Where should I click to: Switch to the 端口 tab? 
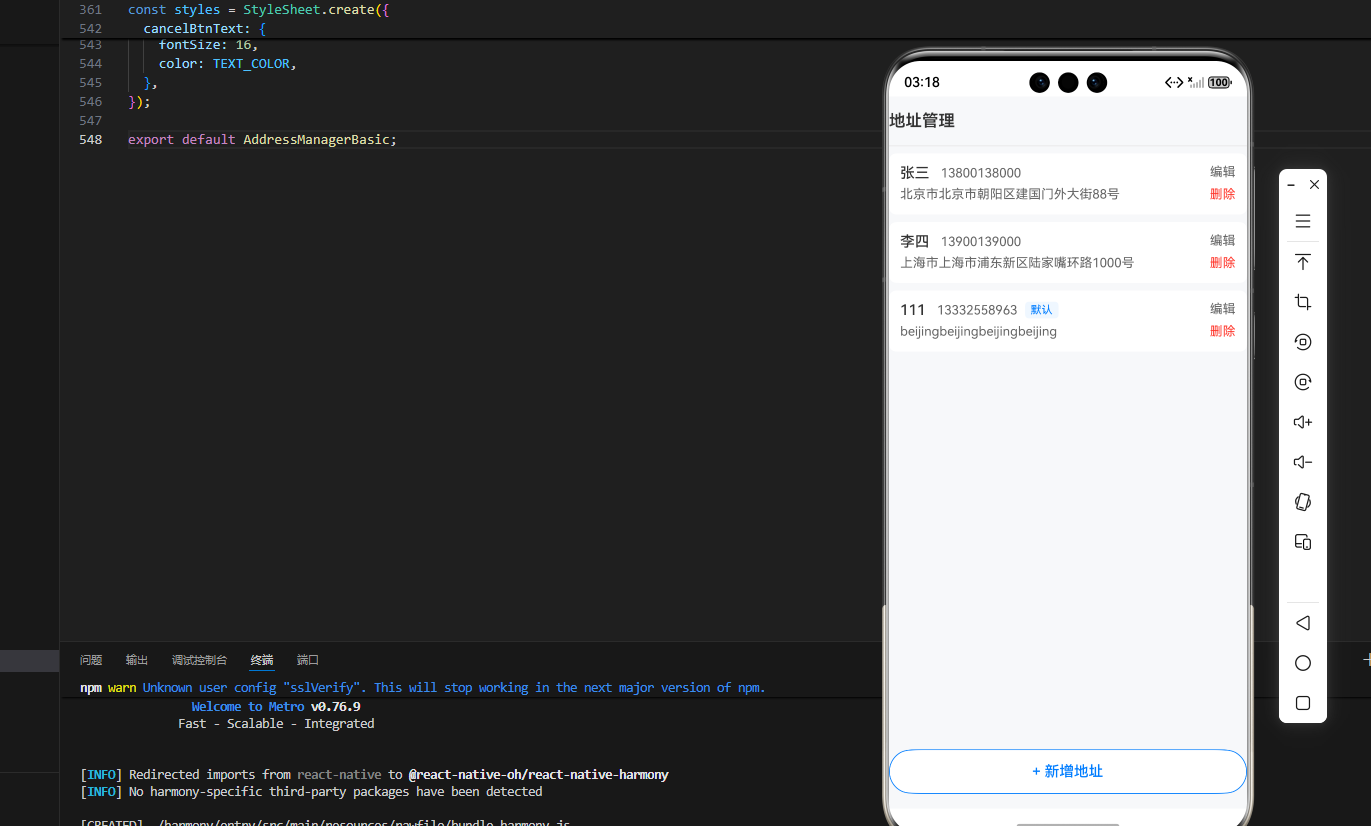click(307, 660)
